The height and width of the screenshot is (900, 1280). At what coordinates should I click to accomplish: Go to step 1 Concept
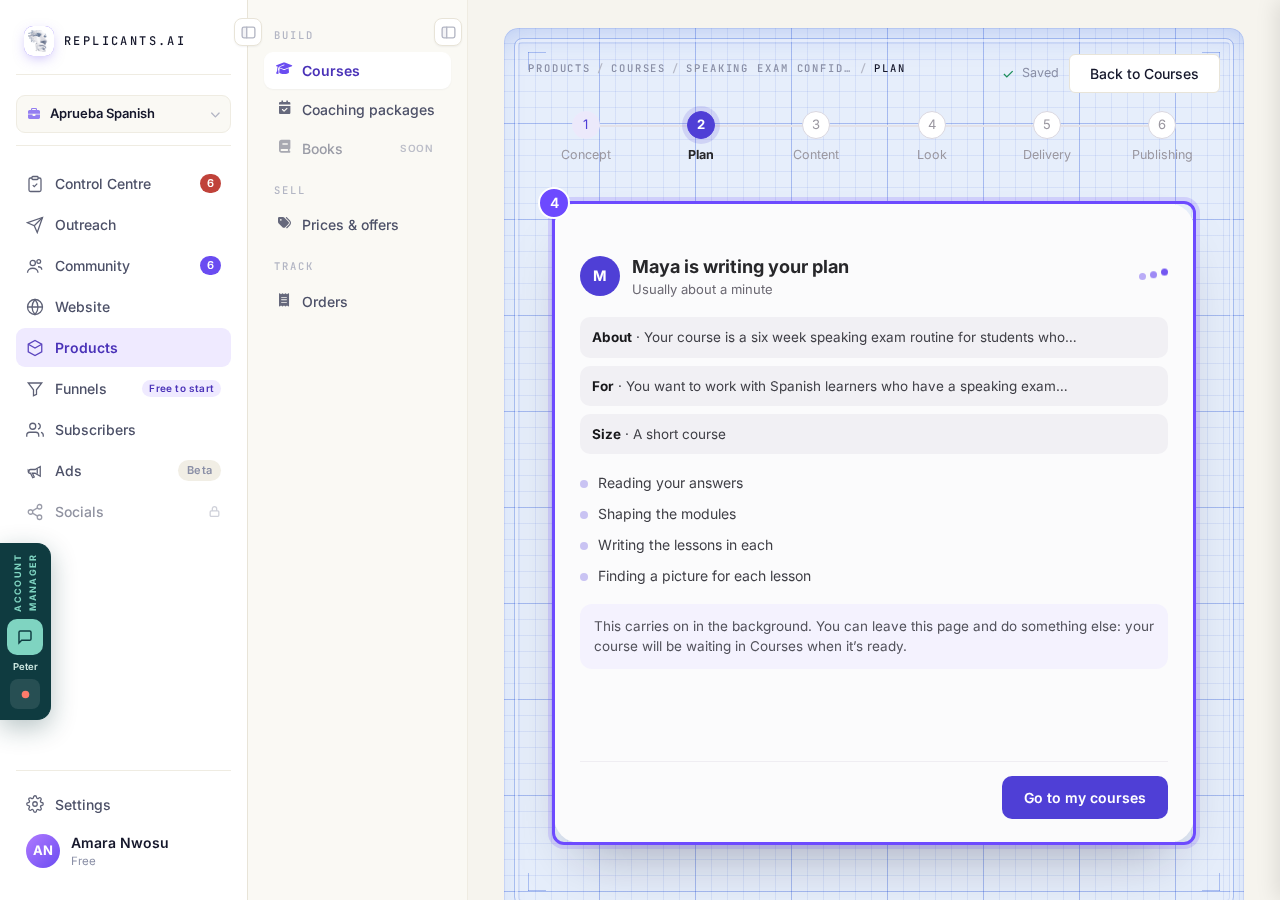pos(586,137)
